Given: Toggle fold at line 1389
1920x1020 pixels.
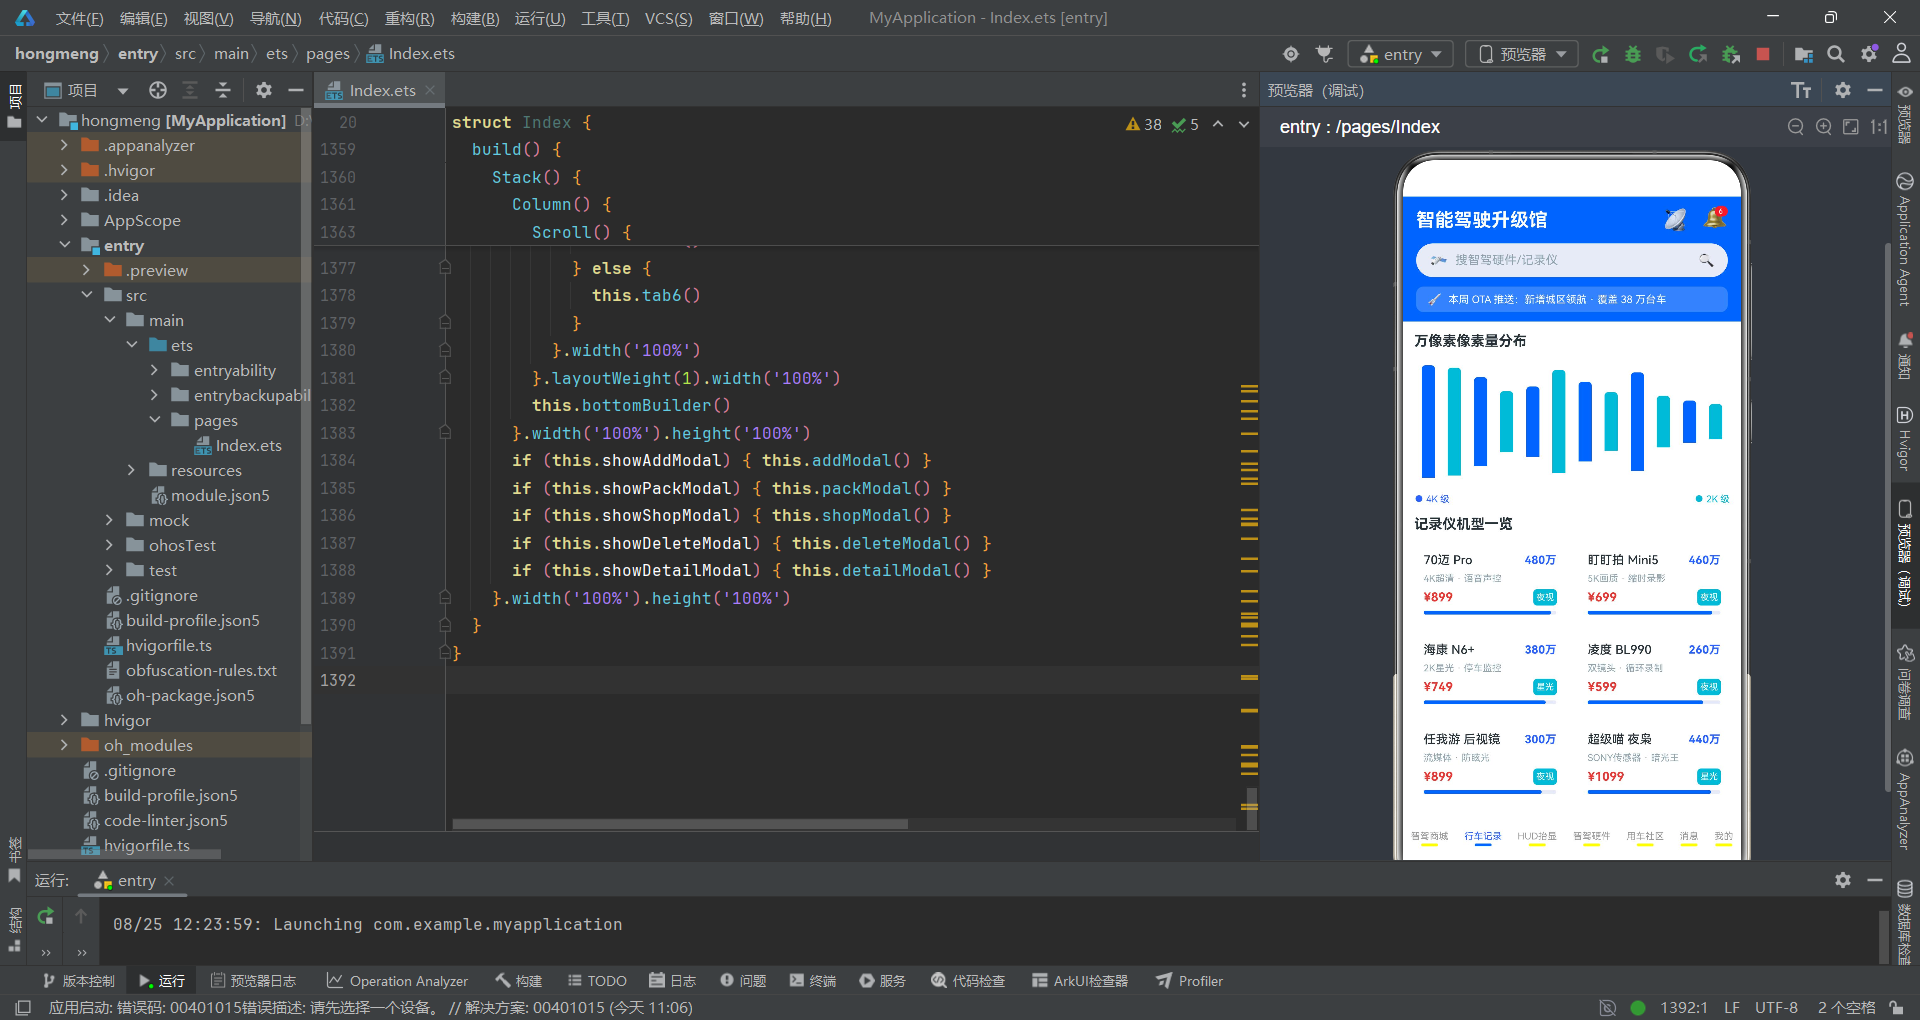Looking at the screenshot, I should tap(445, 598).
